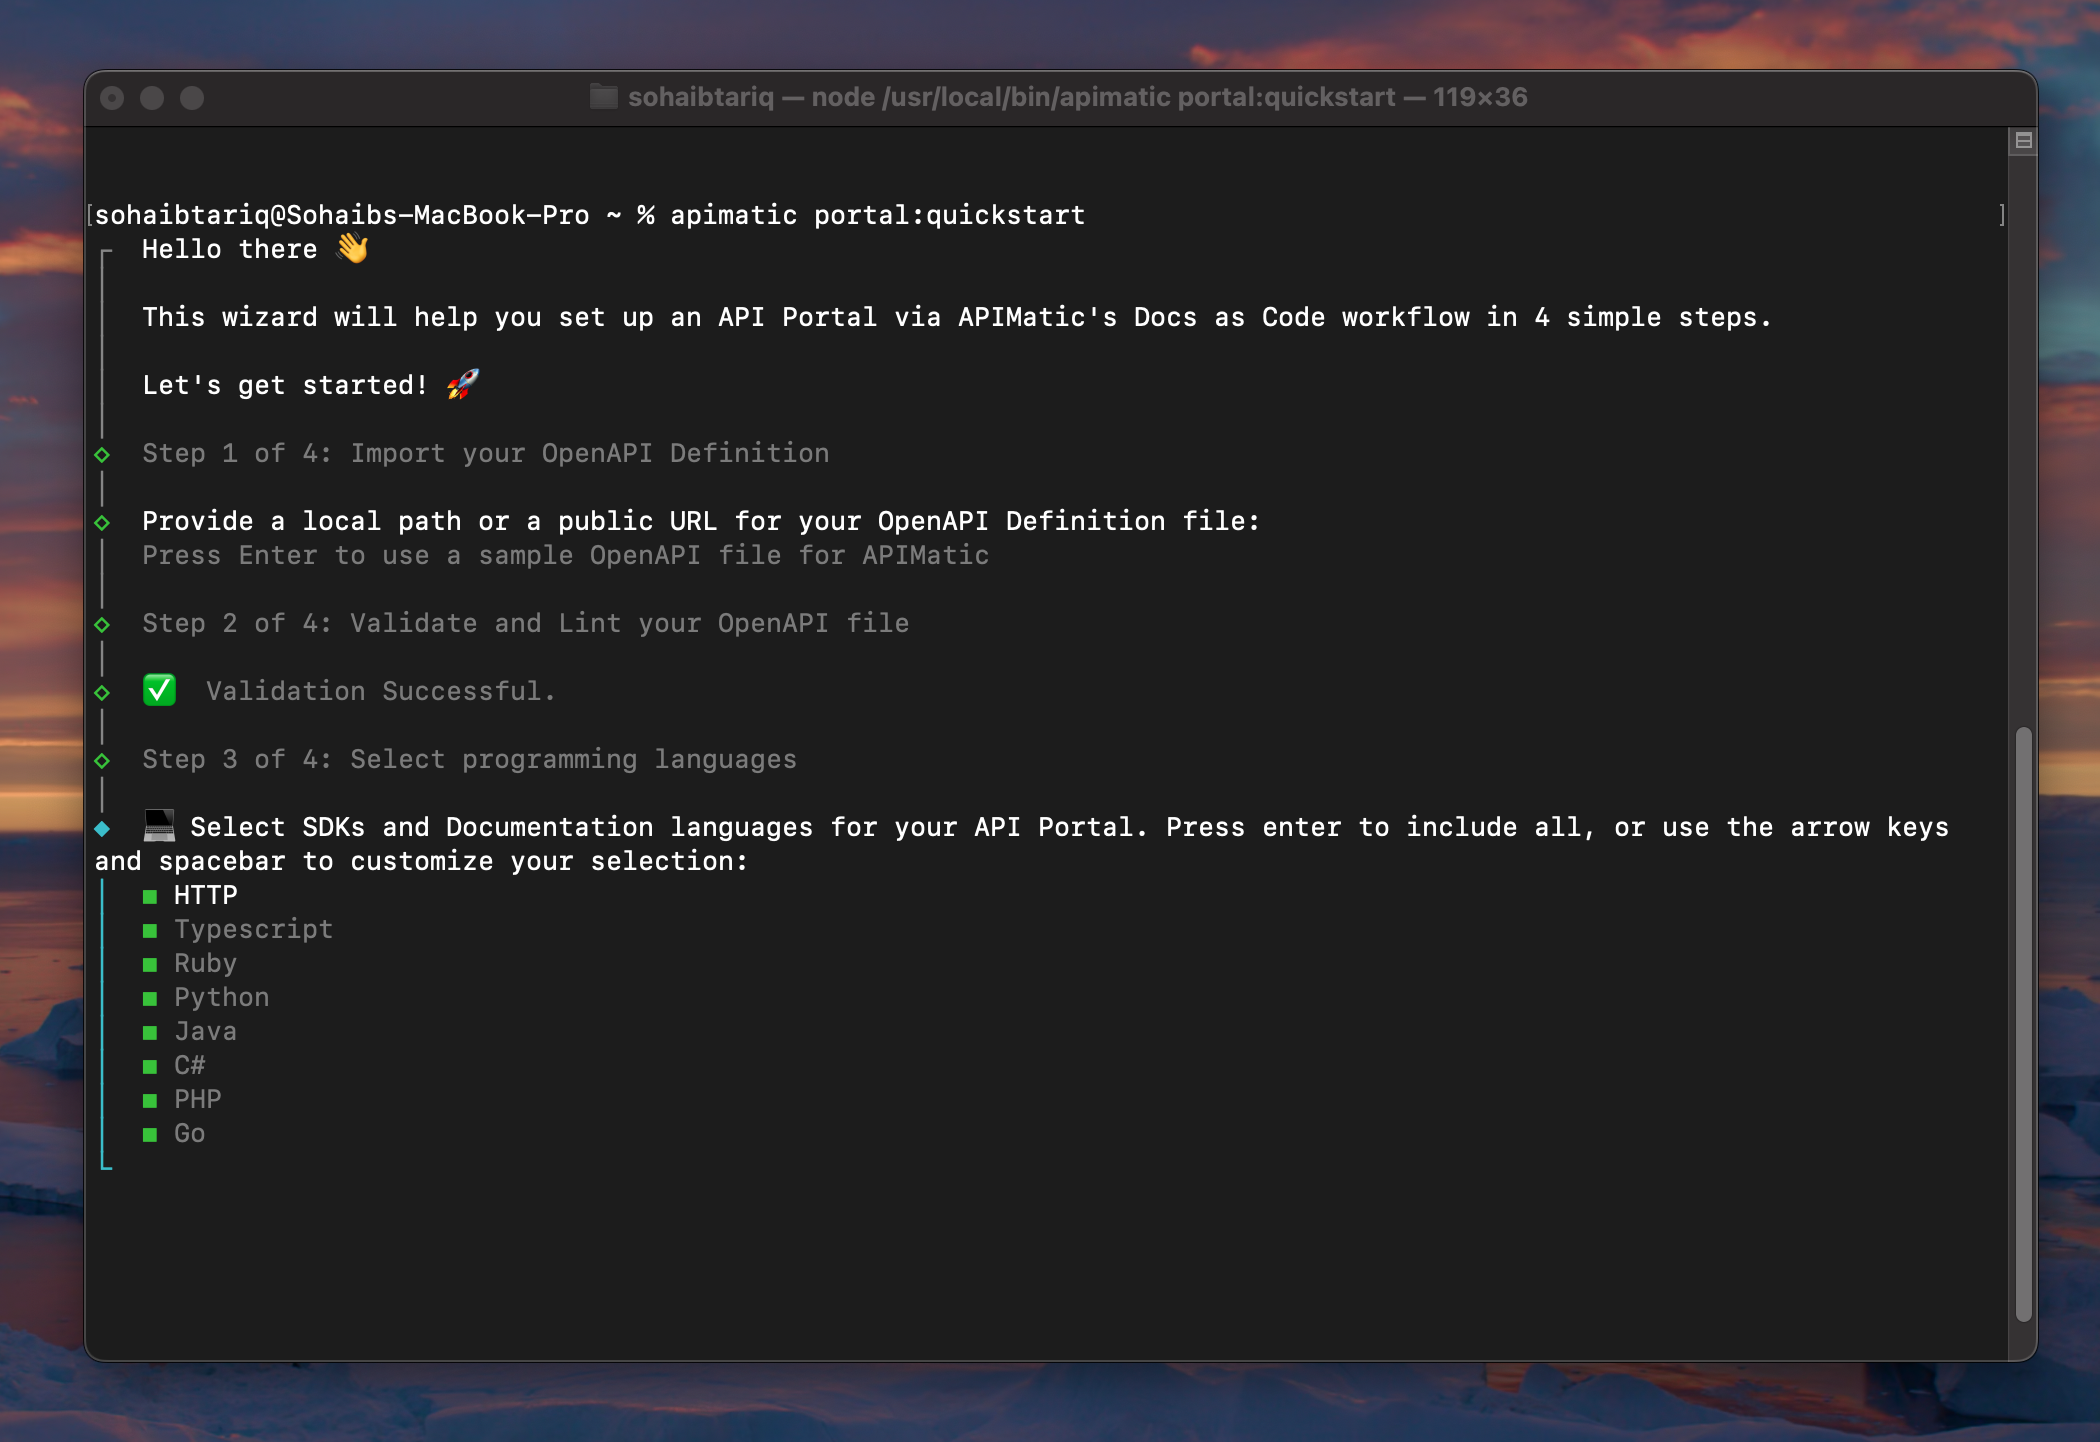The width and height of the screenshot is (2100, 1442).
Task: Click the 'Press Enter to use a sample OpenAPI file' hint
Action: pyautogui.click(x=565, y=555)
